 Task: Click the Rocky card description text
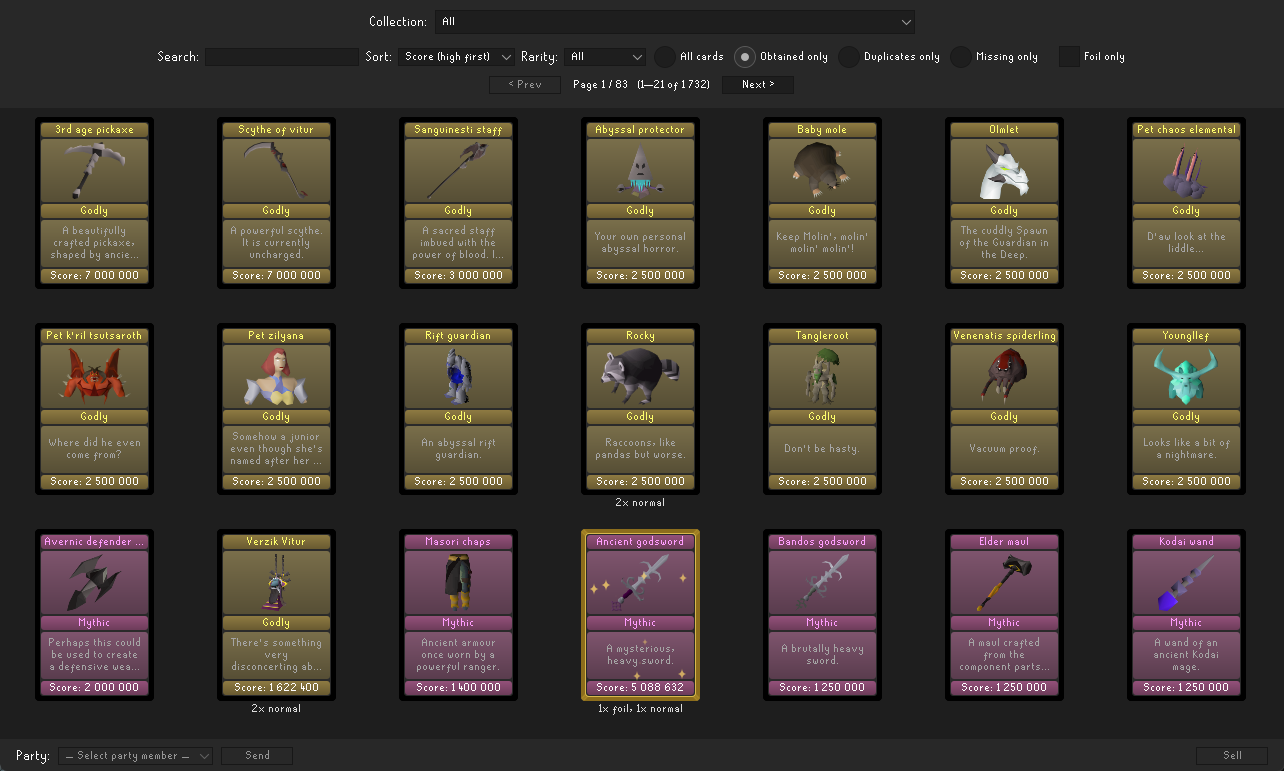[640, 448]
